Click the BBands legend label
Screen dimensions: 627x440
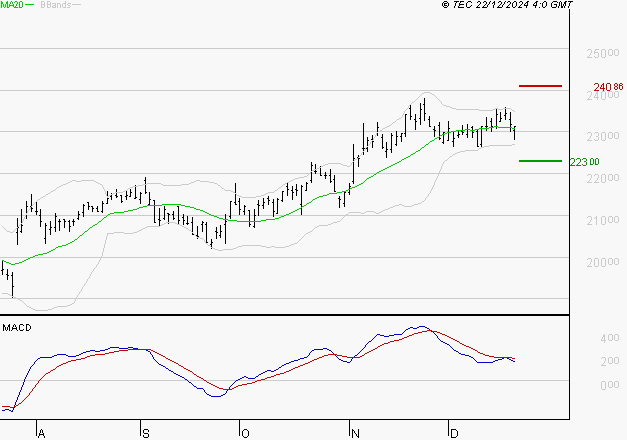tap(56, 5)
